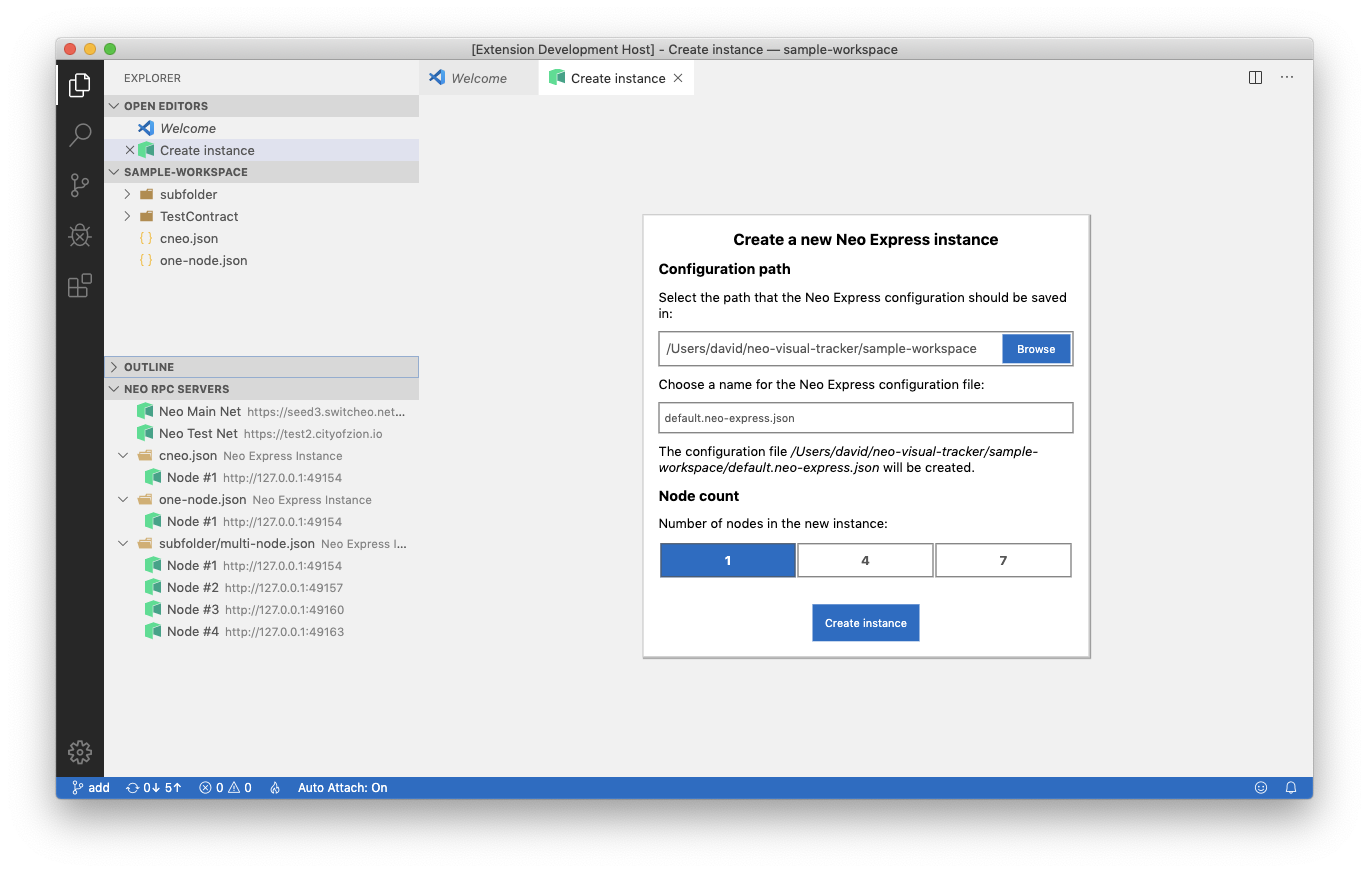The height and width of the screenshot is (873, 1369).
Task: Open cneo.json in workspace tree
Action: tap(261, 238)
